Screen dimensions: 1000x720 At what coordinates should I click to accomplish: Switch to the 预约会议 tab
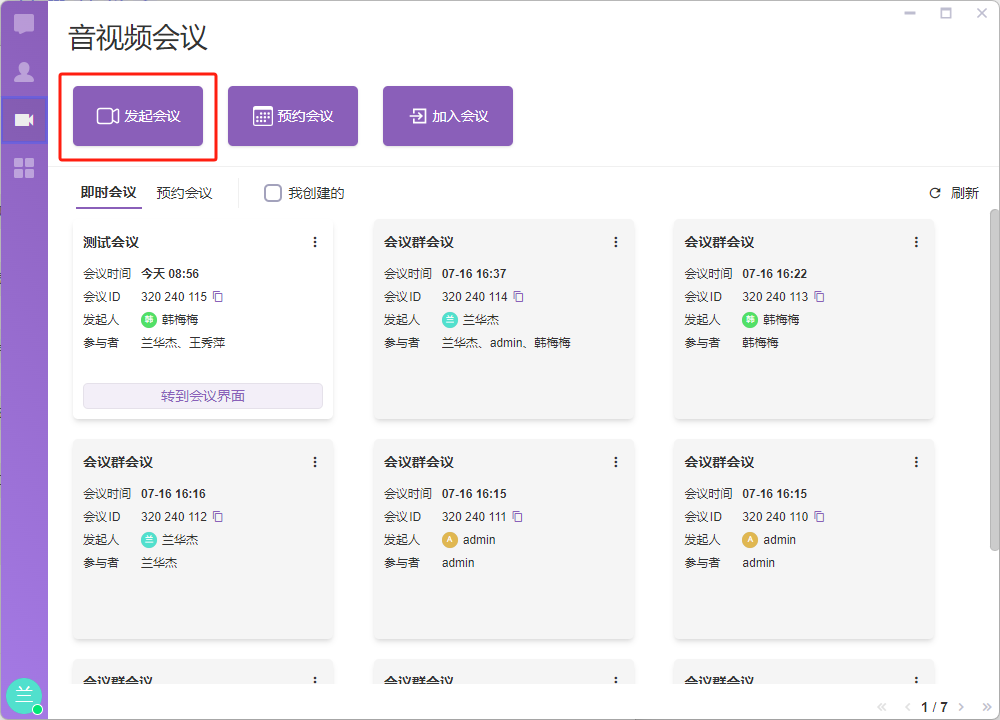184,193
